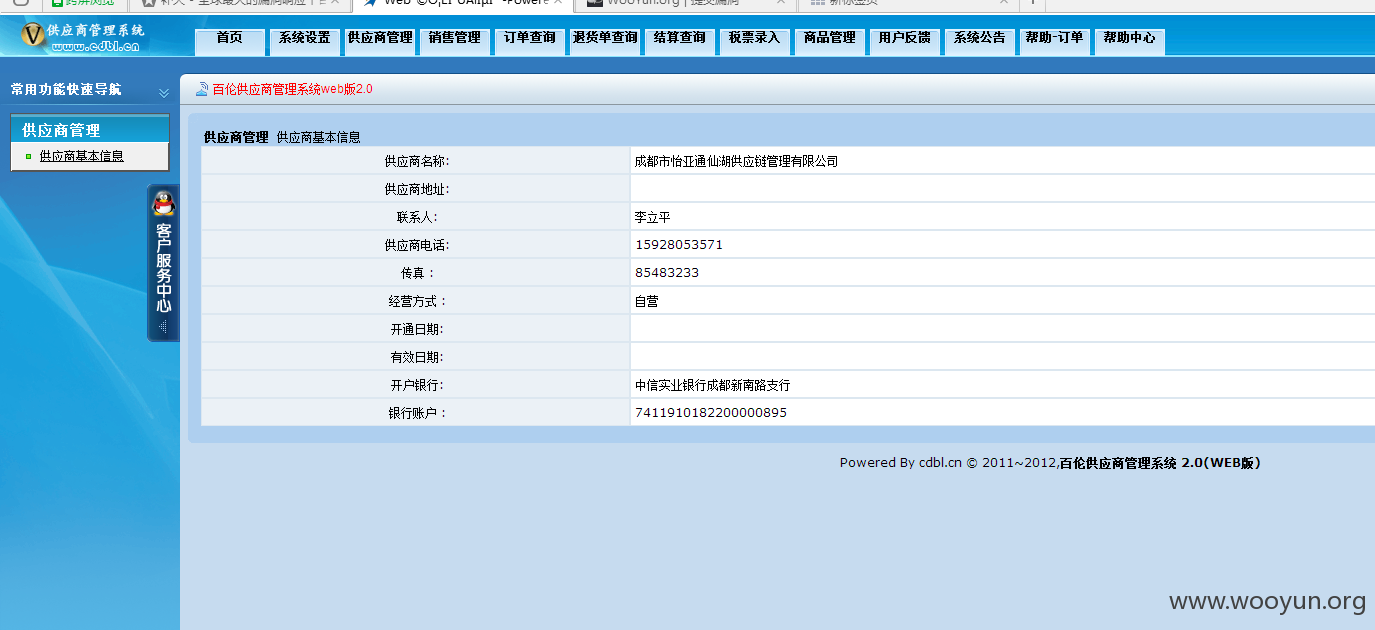The height and width of the screenshot is (630, 1375).
Task: Select phone number 15928053571
Action: tap(679, 245)
